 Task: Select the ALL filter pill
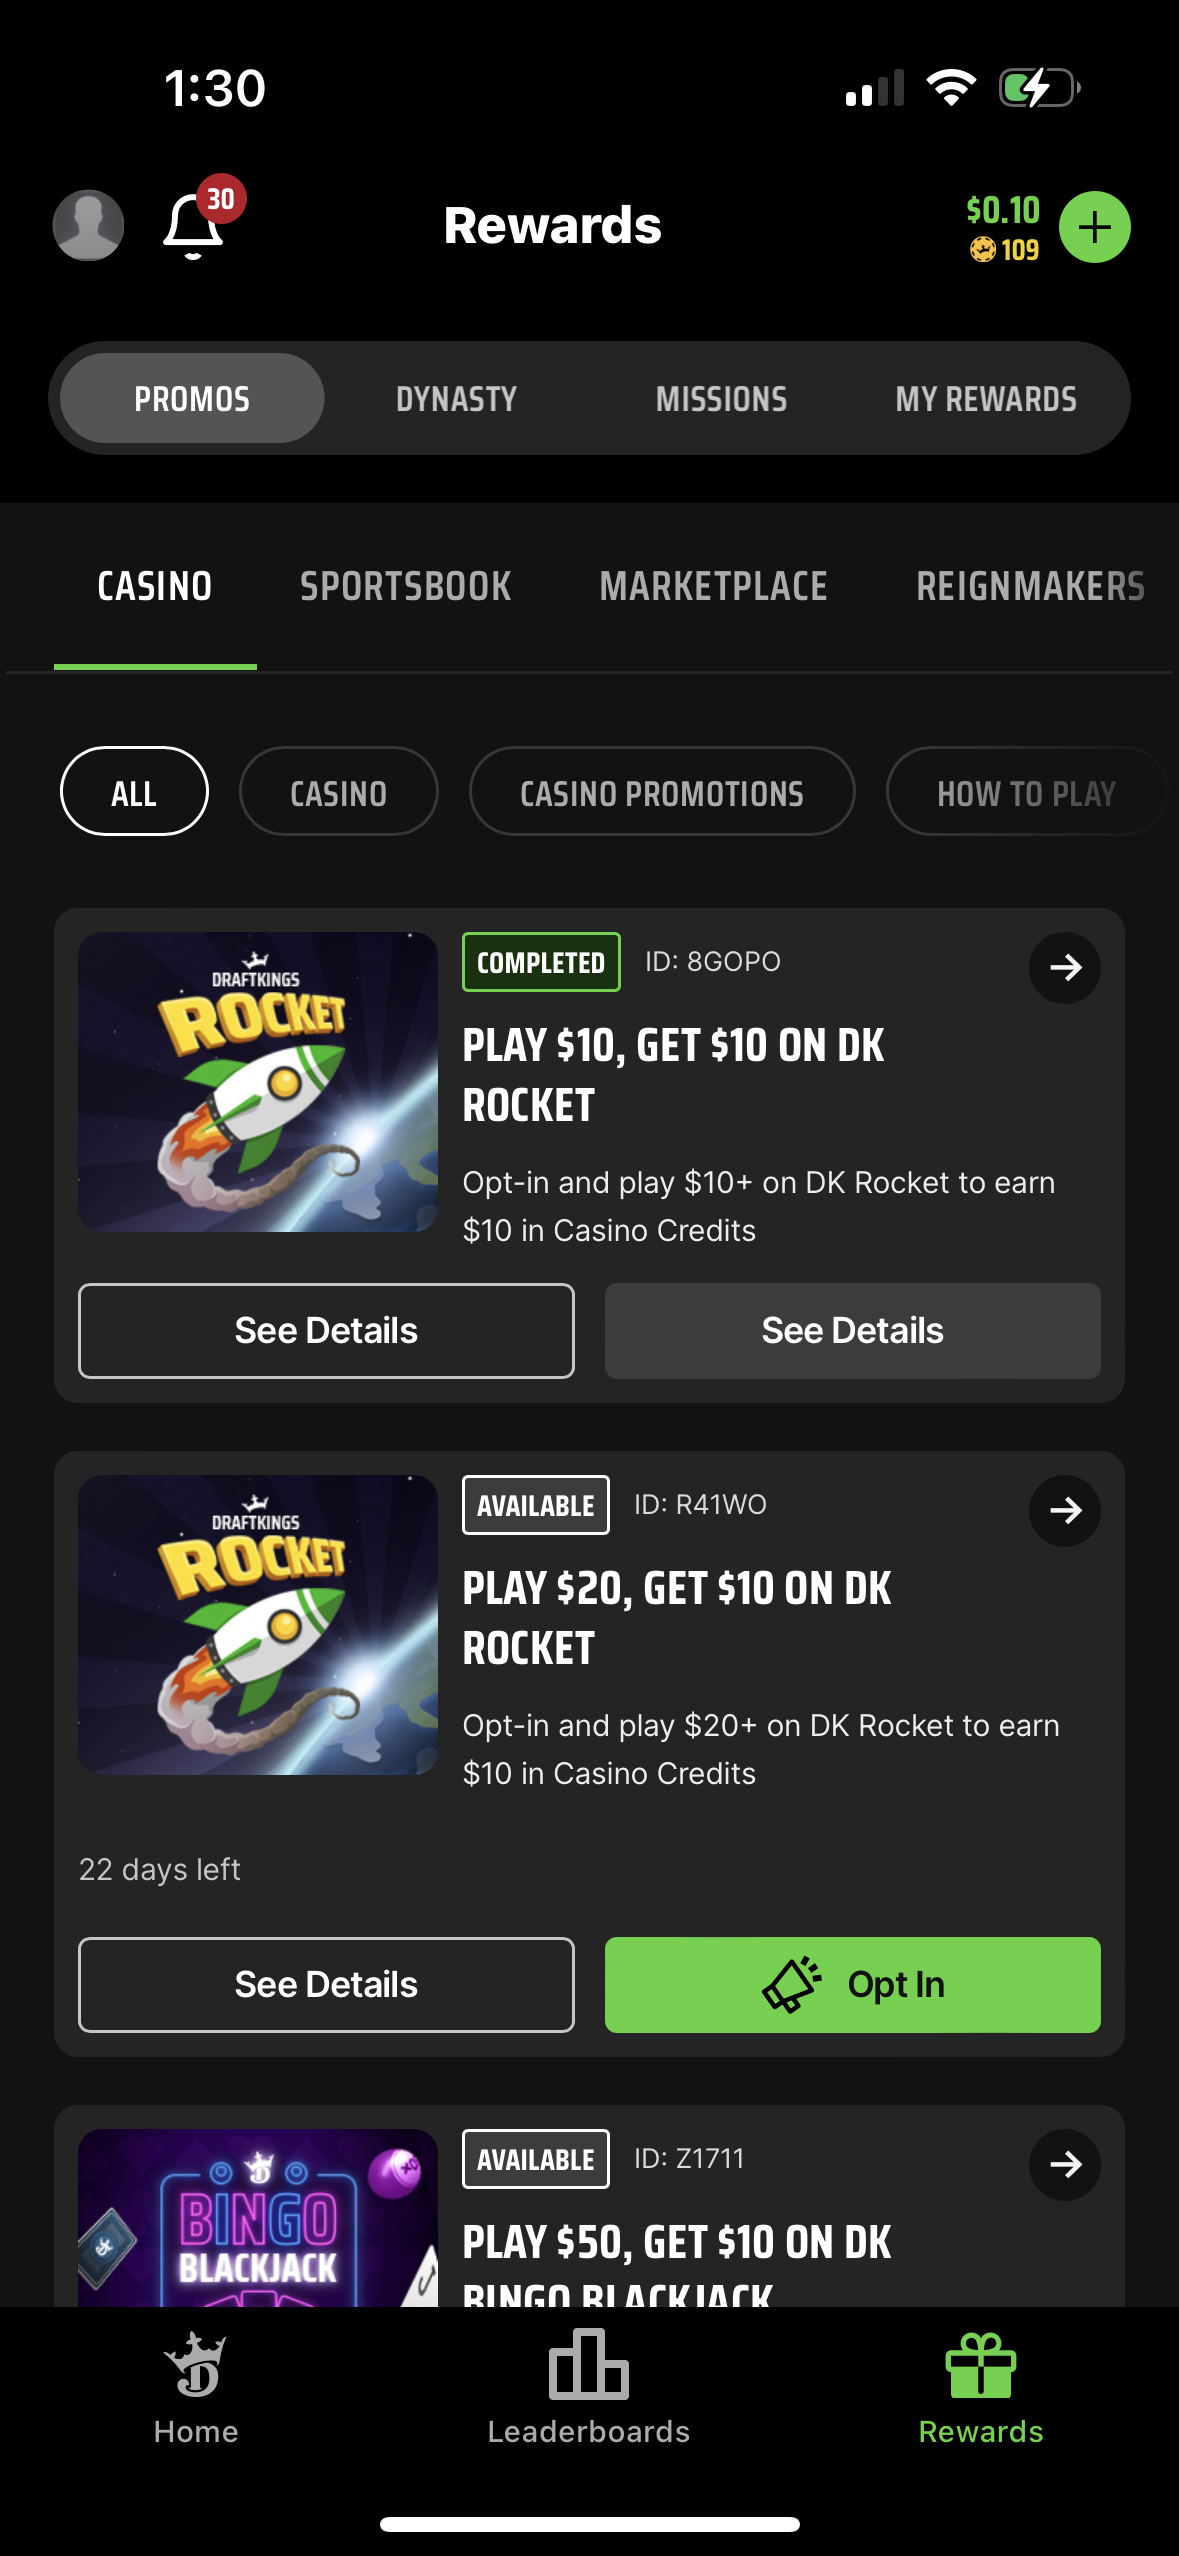pyautogui.click(x=134, y=791)
